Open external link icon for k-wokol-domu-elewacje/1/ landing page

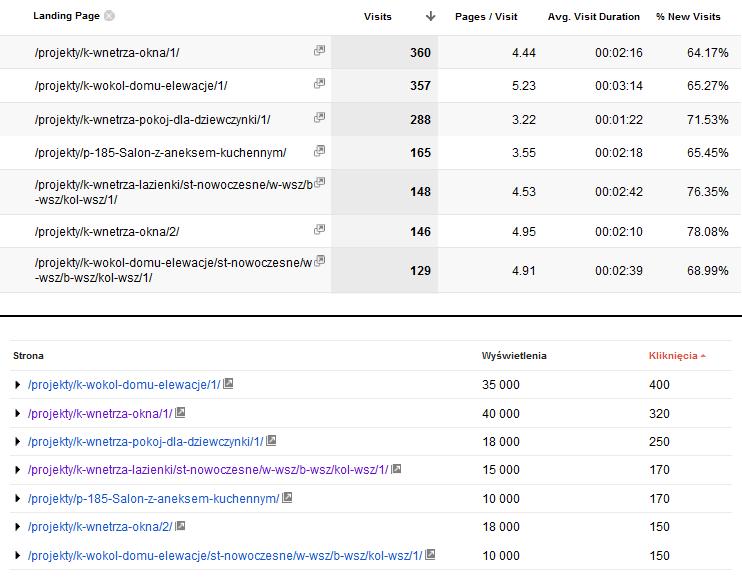319,83
